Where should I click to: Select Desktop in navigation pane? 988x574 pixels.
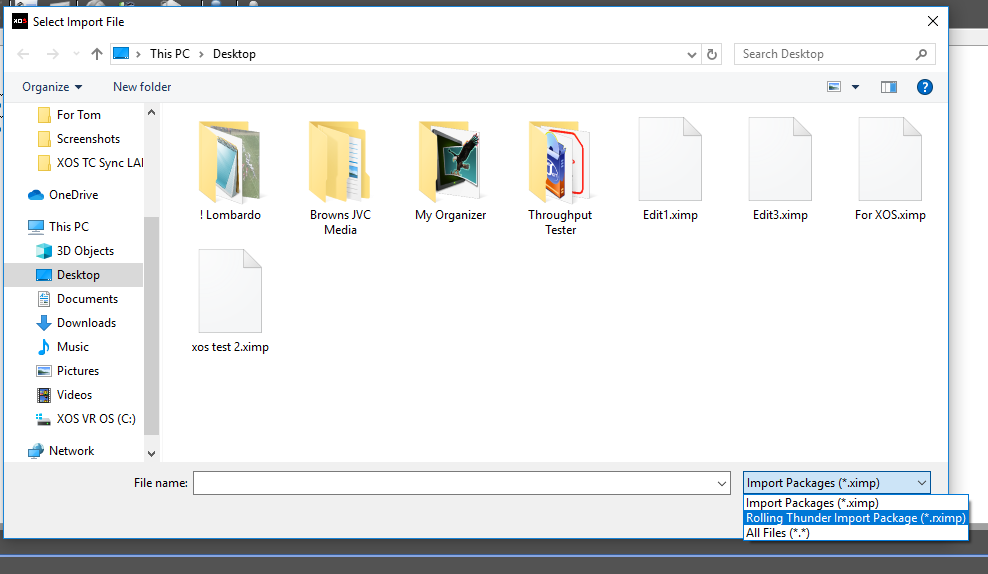(74, 275)
